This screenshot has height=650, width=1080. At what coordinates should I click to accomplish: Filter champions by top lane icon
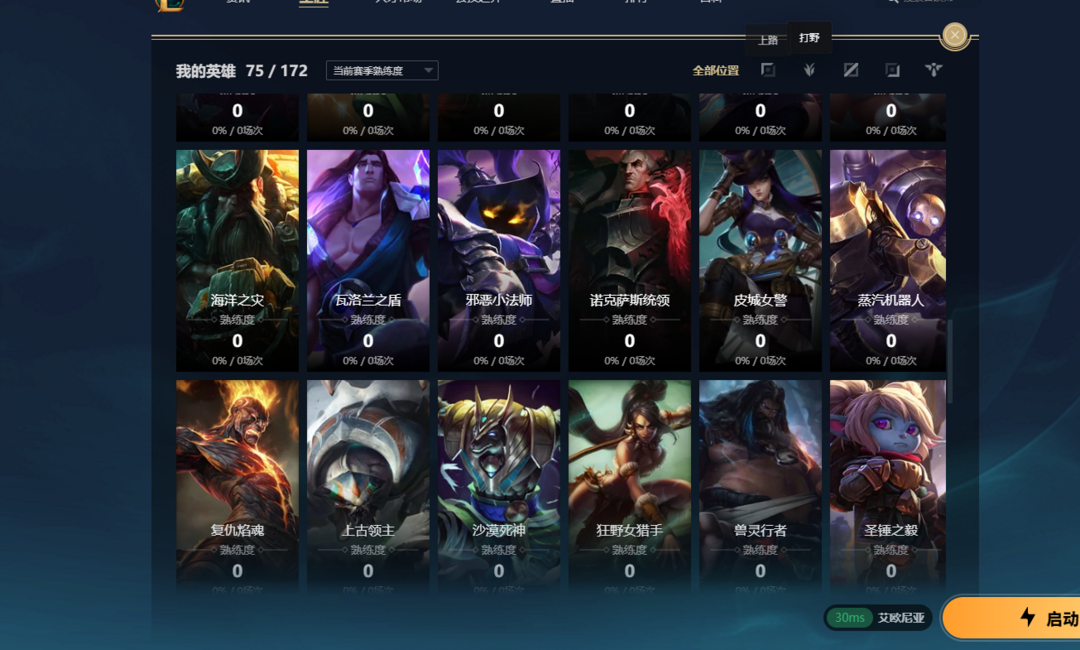[767, 70]
